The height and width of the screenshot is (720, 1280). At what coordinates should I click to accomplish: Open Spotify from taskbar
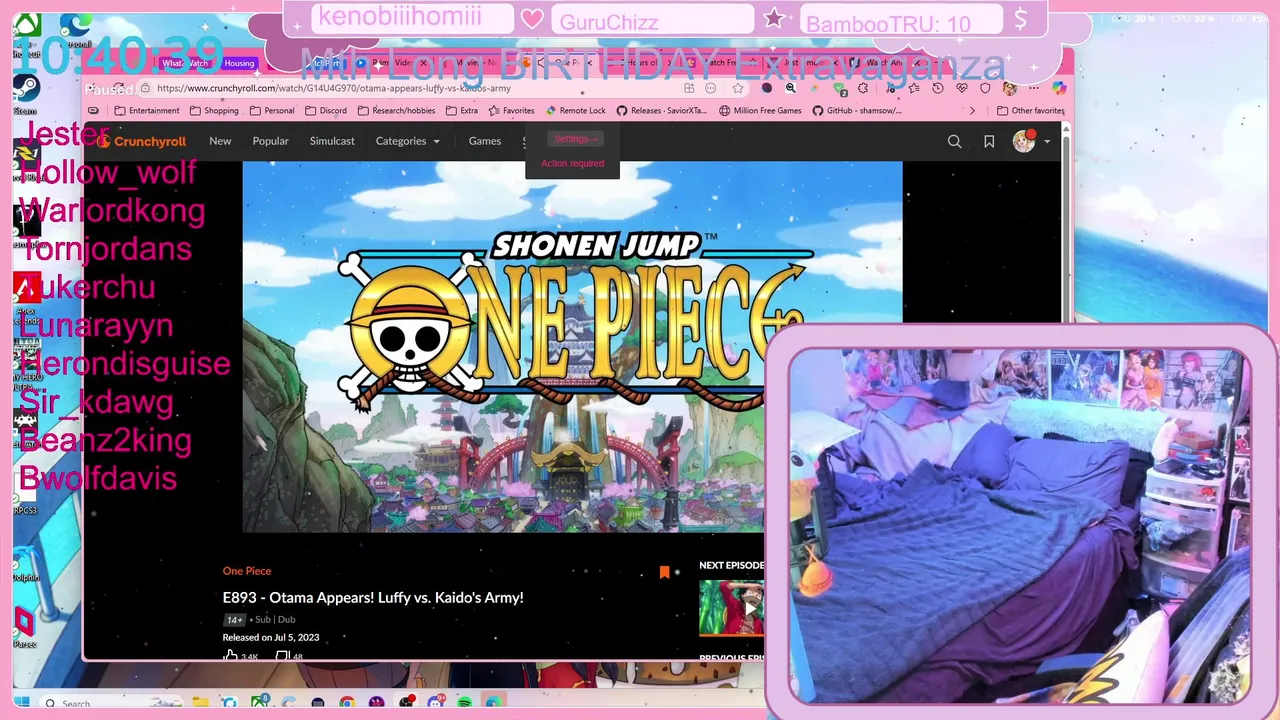click(465, 703)
